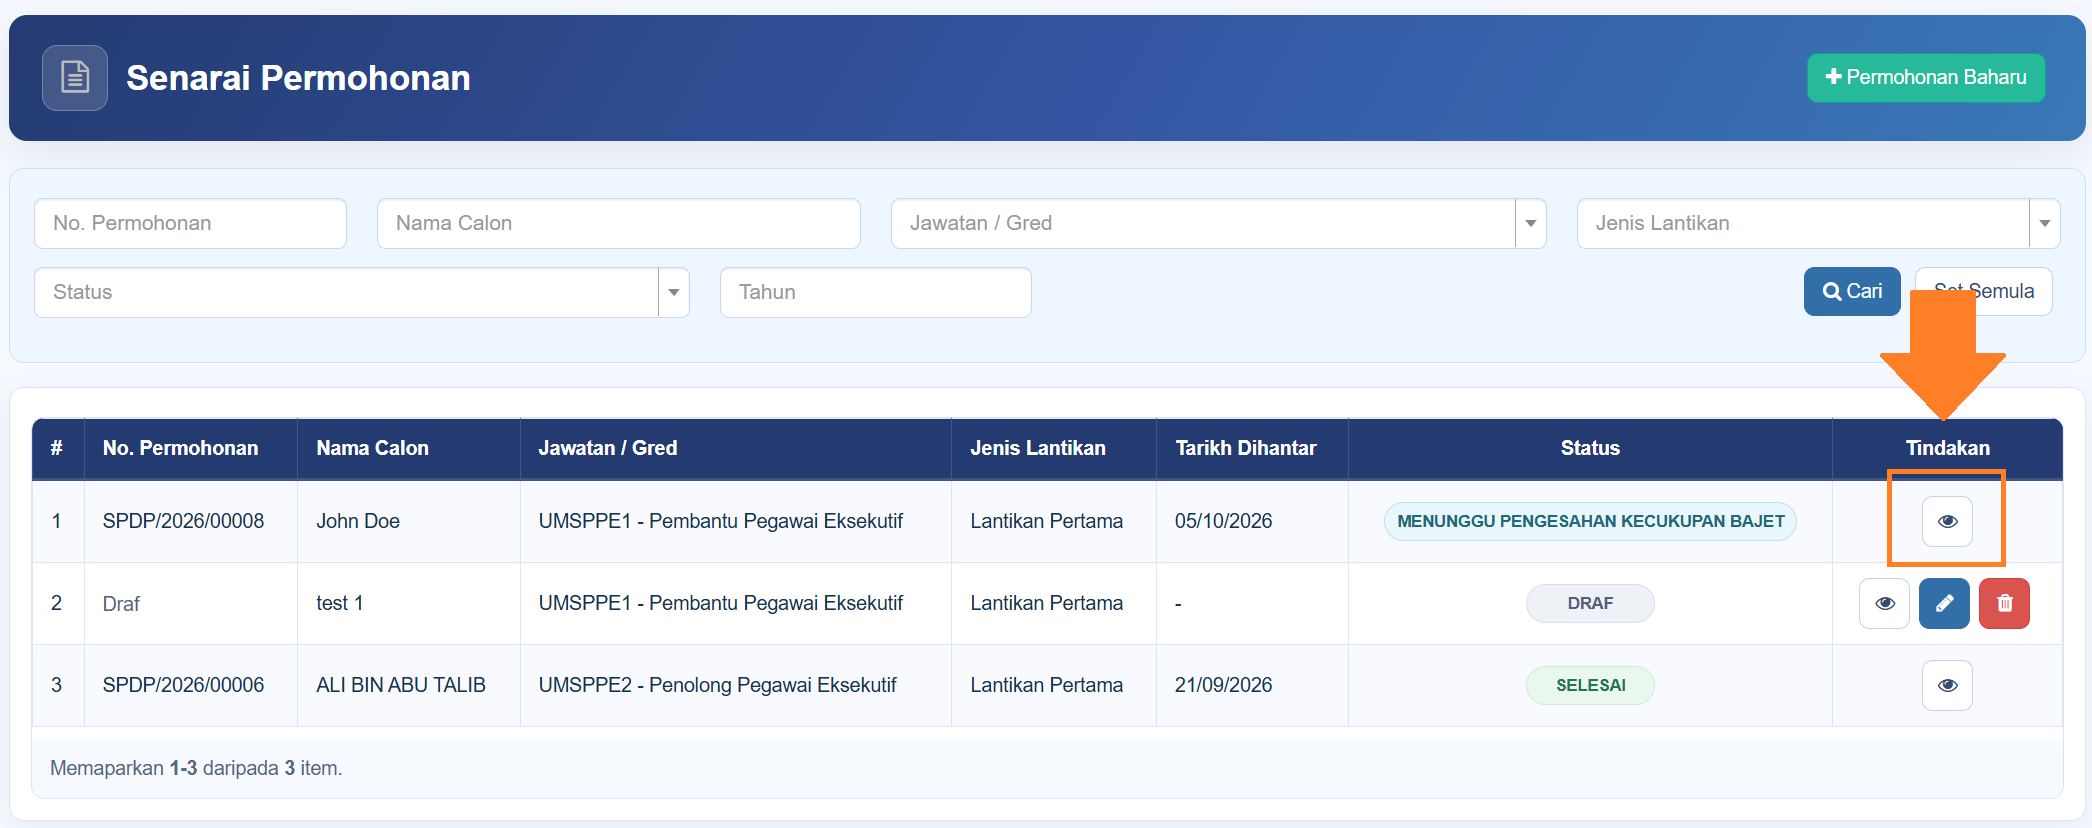
Task: View details of application SPDP/2026/00006
Action: tap(1947, 685)
